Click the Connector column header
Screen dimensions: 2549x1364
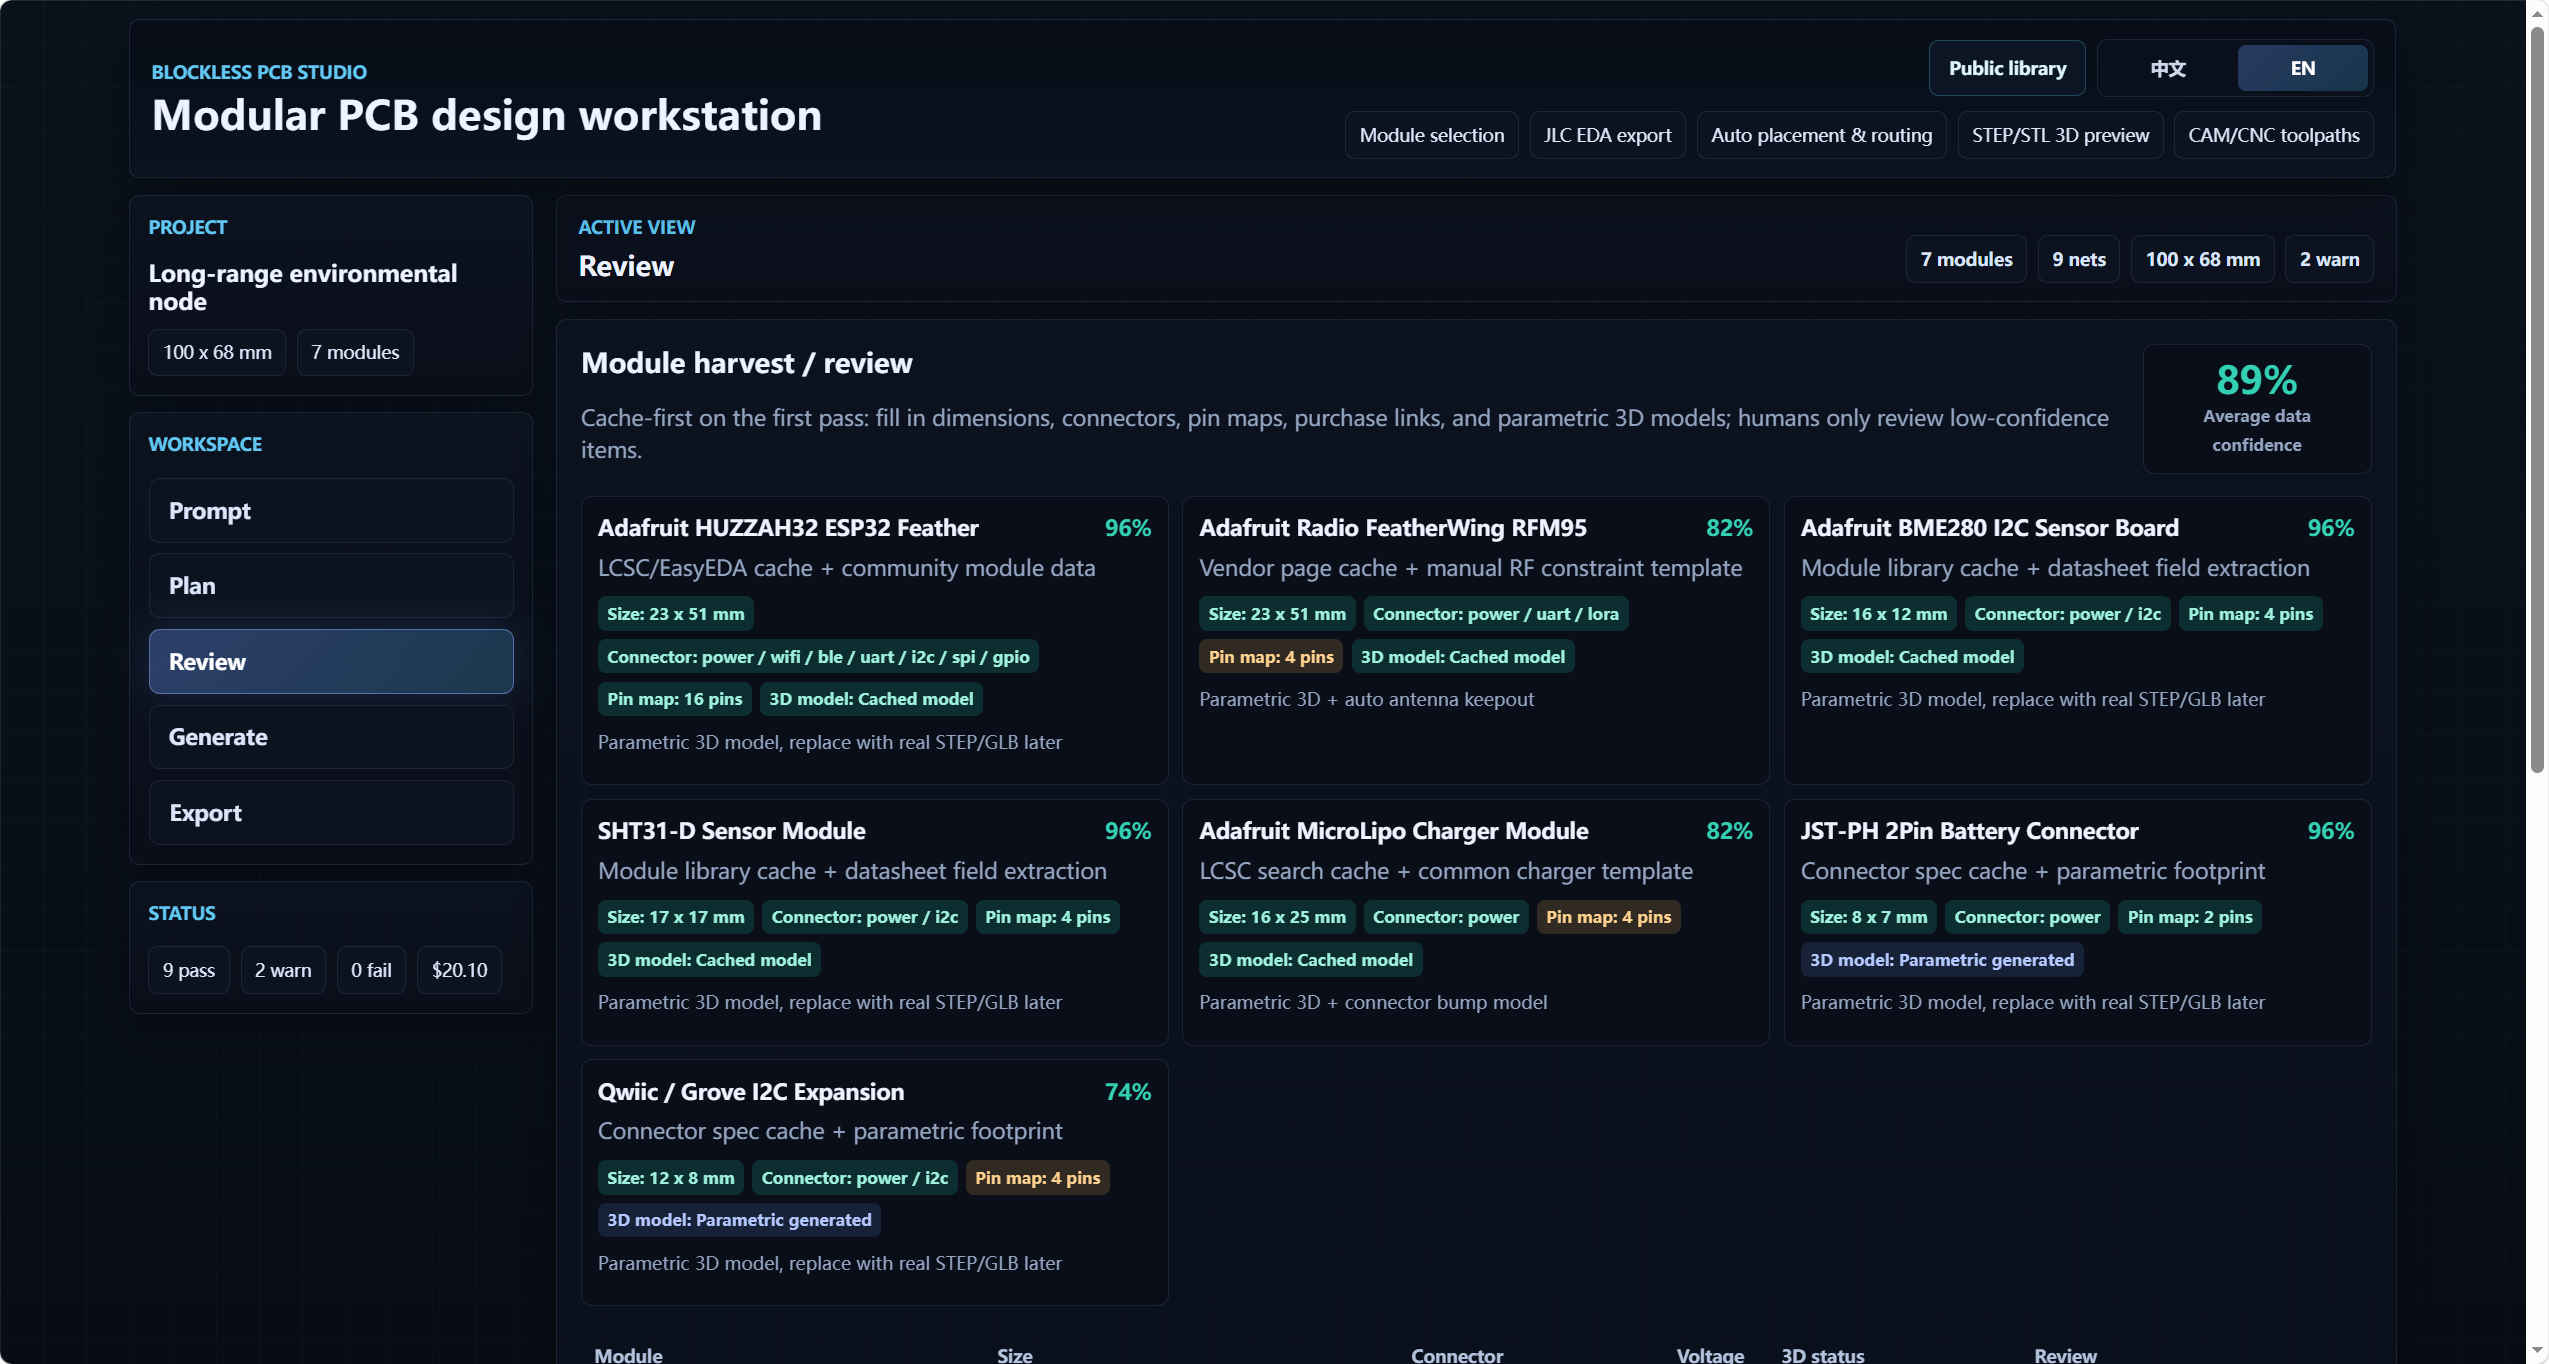tap(1456, 1355)
